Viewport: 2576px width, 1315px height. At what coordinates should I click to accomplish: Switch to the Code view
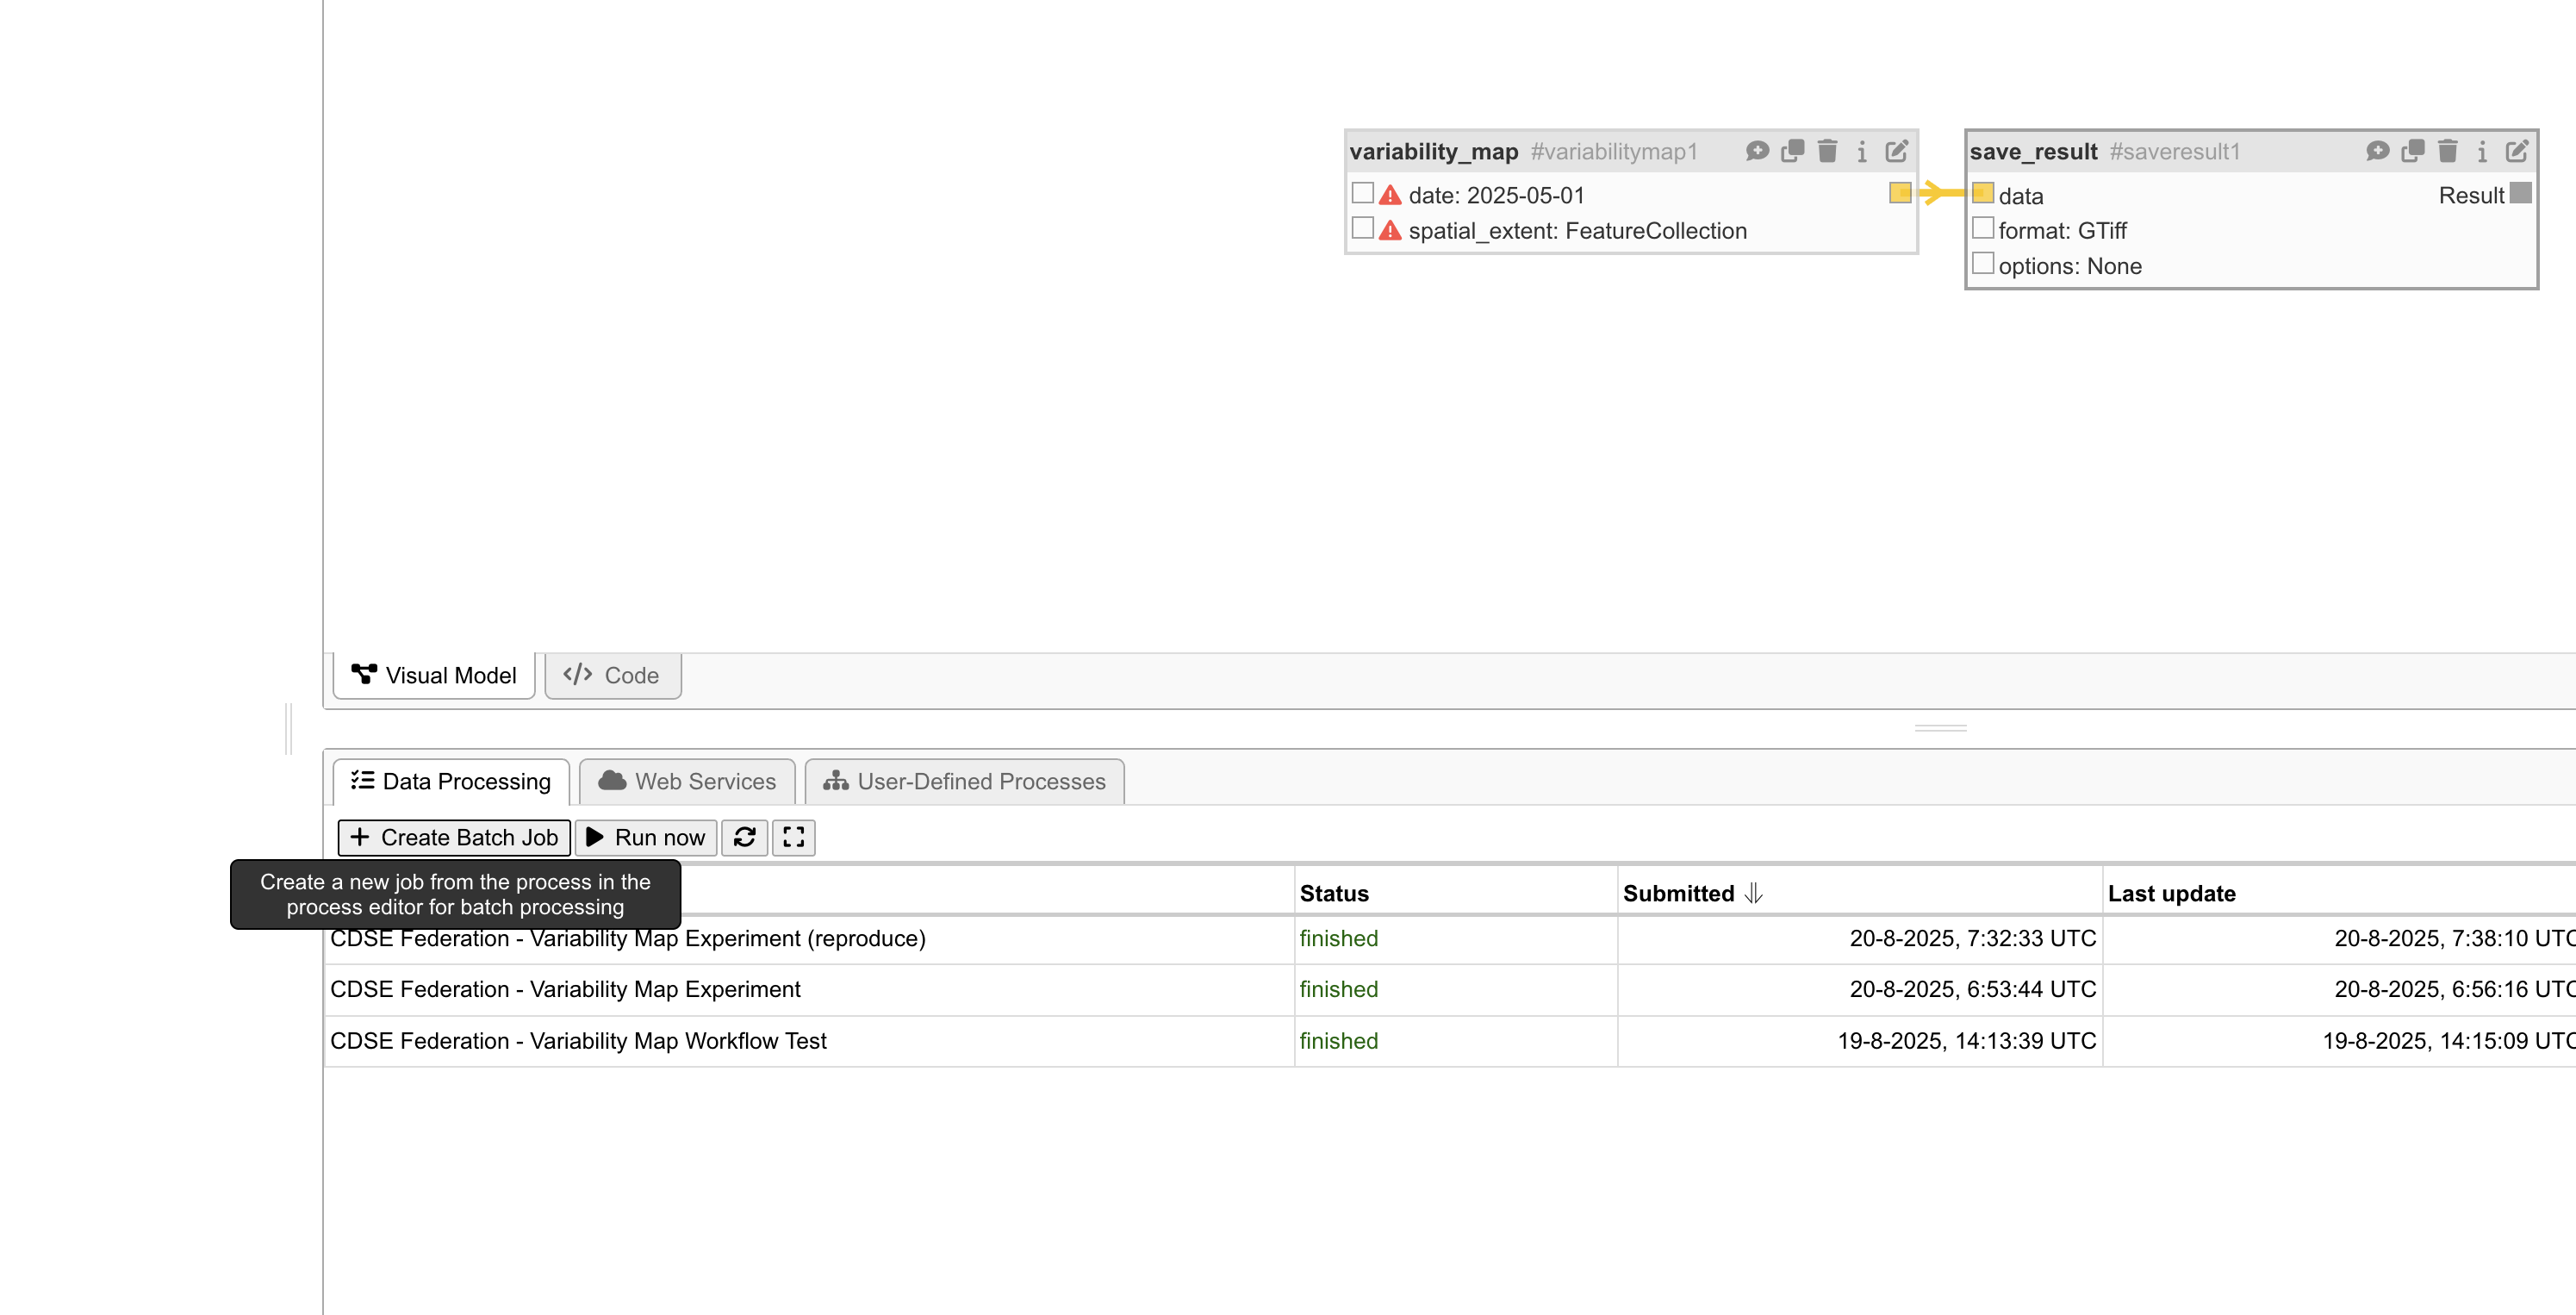tap(612, 675)
